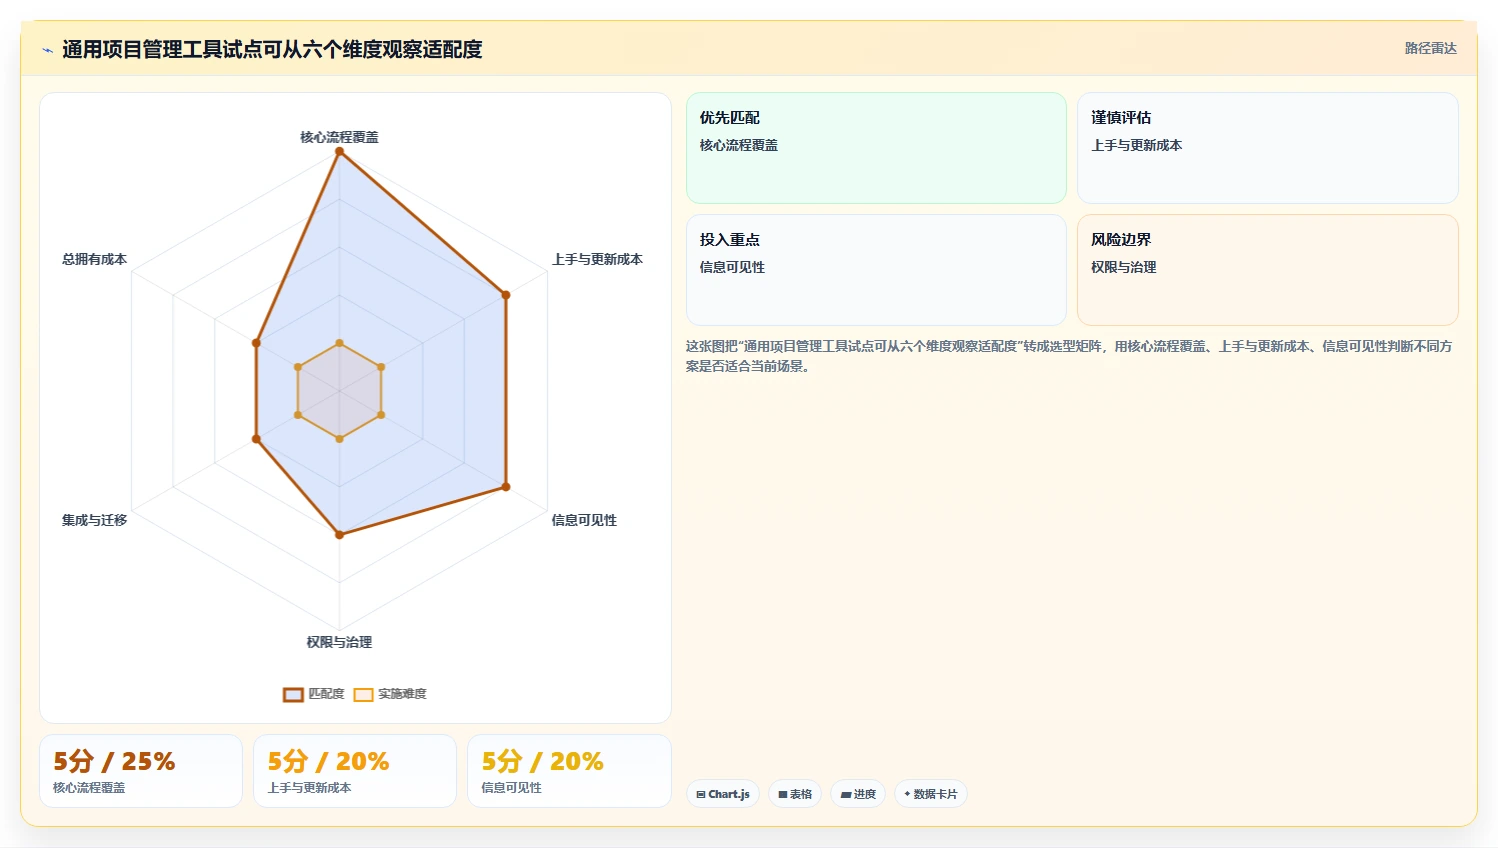Toggle the 匹配度 legend swatch
This screenshot has width=1498, height=848.
[x=293, y=694]
